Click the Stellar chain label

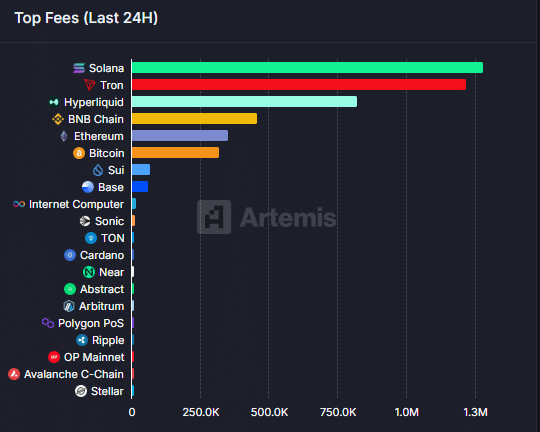click(x=107, y=391)
